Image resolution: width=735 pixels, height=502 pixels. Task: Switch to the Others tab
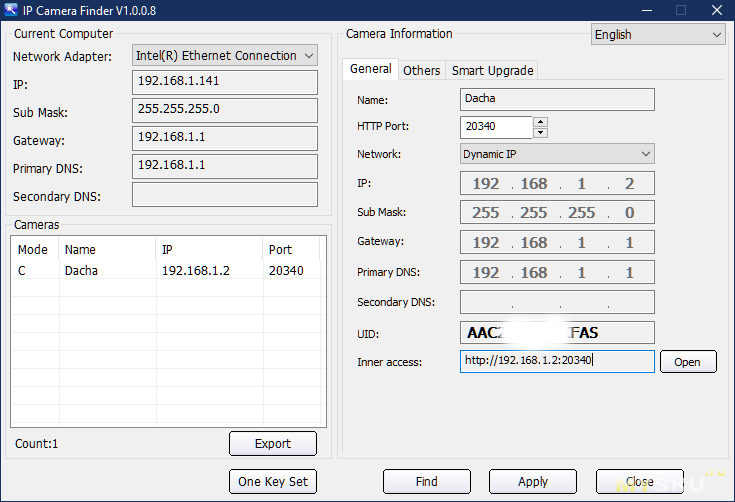coord(421,70)
